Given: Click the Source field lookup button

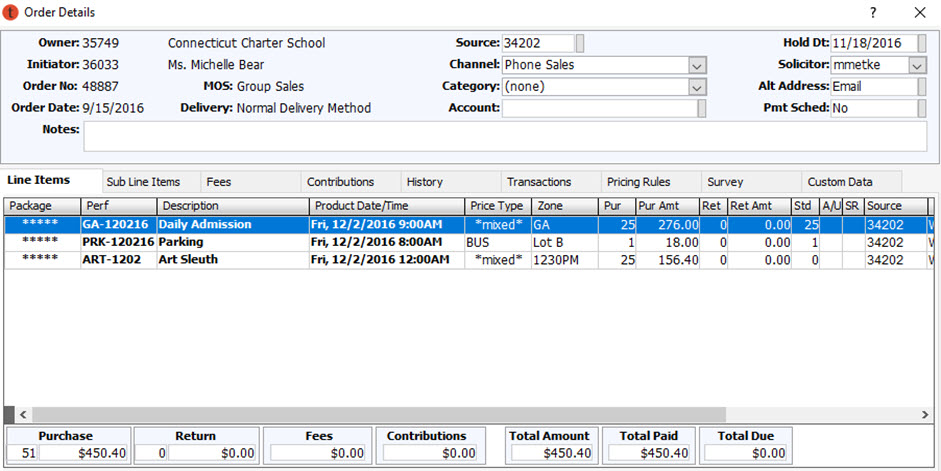Looking at the screenshot, I should tap(580, 43).
